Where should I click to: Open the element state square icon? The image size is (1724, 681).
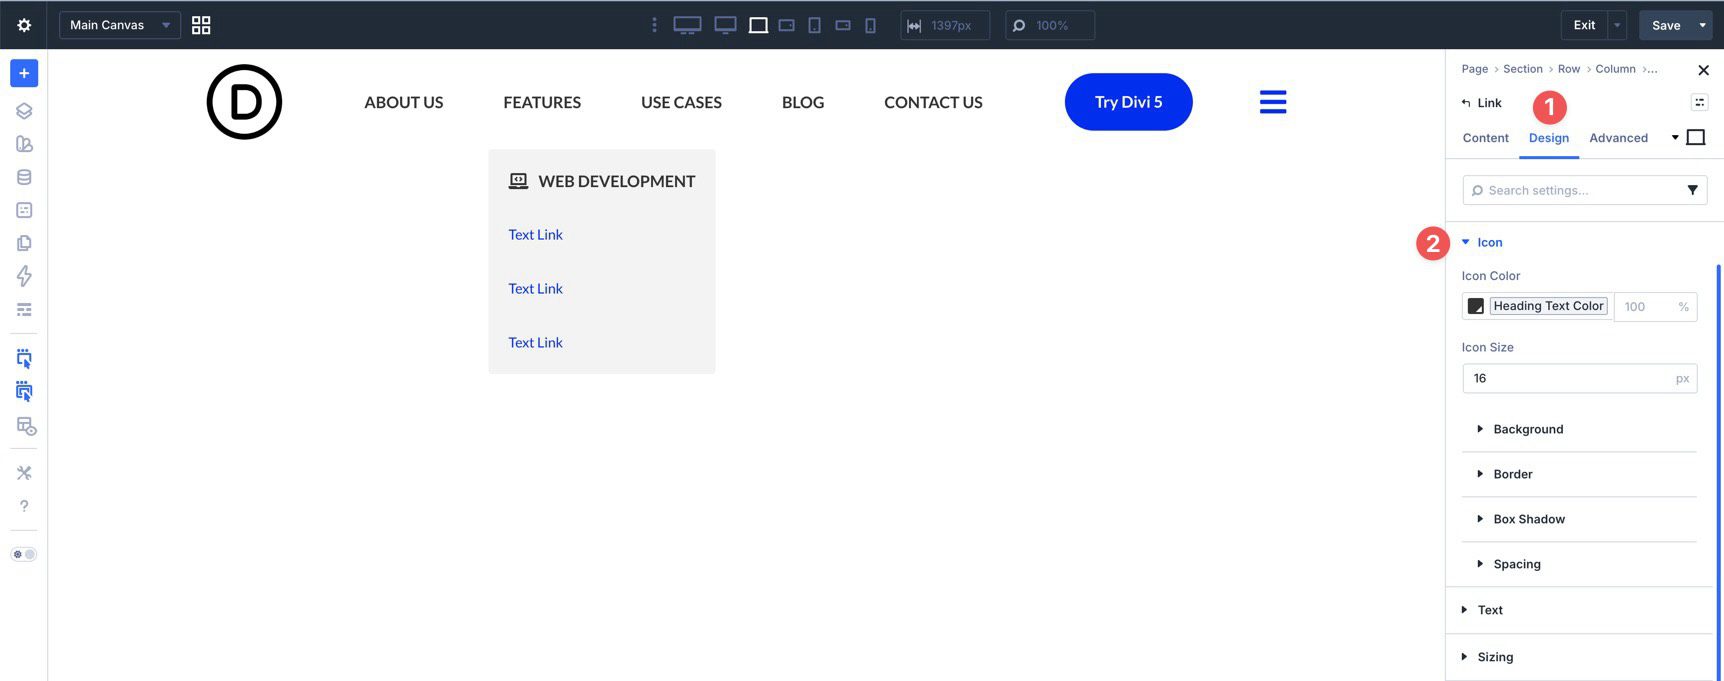pyautogui.click(x=1696, y=137)
